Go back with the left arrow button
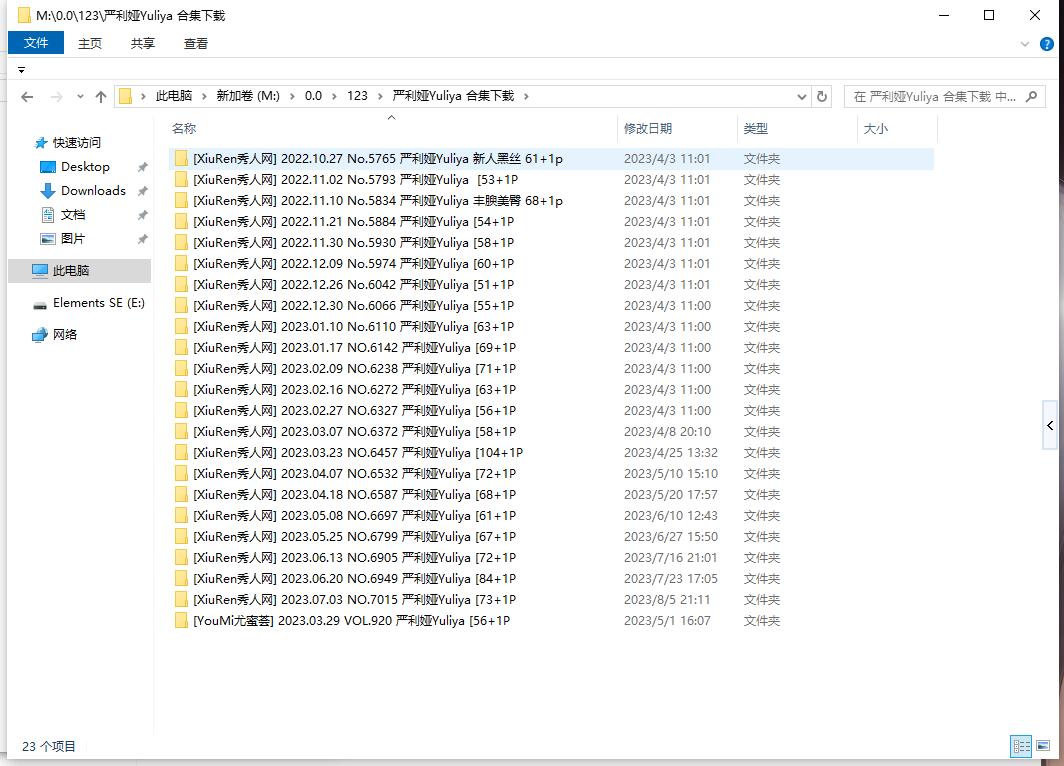 (27, 97)
